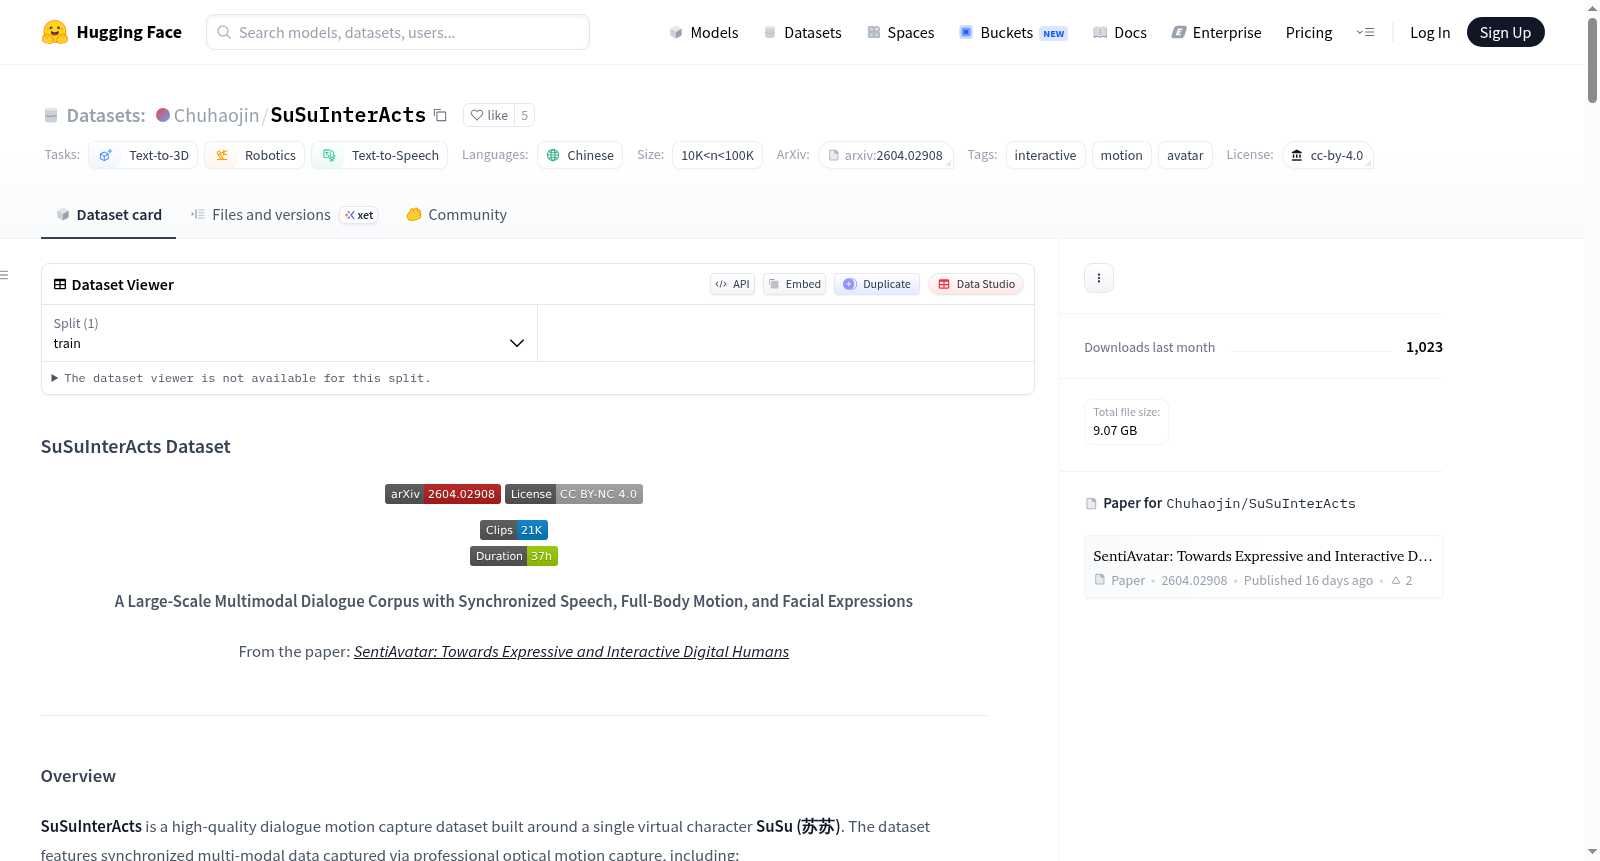Viewport: 1600px width, 861px height.
Task: Click the License CC BY-NC 4.0 badge
Action: pyautogui.click(x=574, y=494)
